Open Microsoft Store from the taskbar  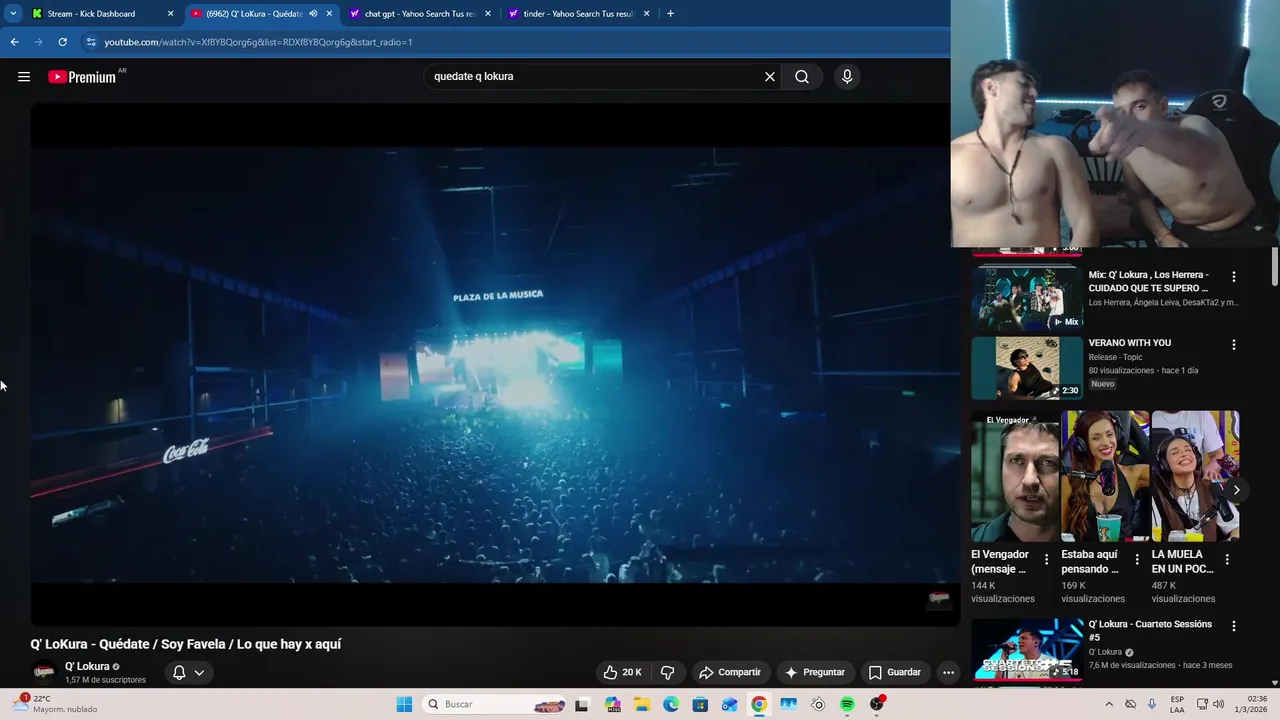tap(700, 704)
